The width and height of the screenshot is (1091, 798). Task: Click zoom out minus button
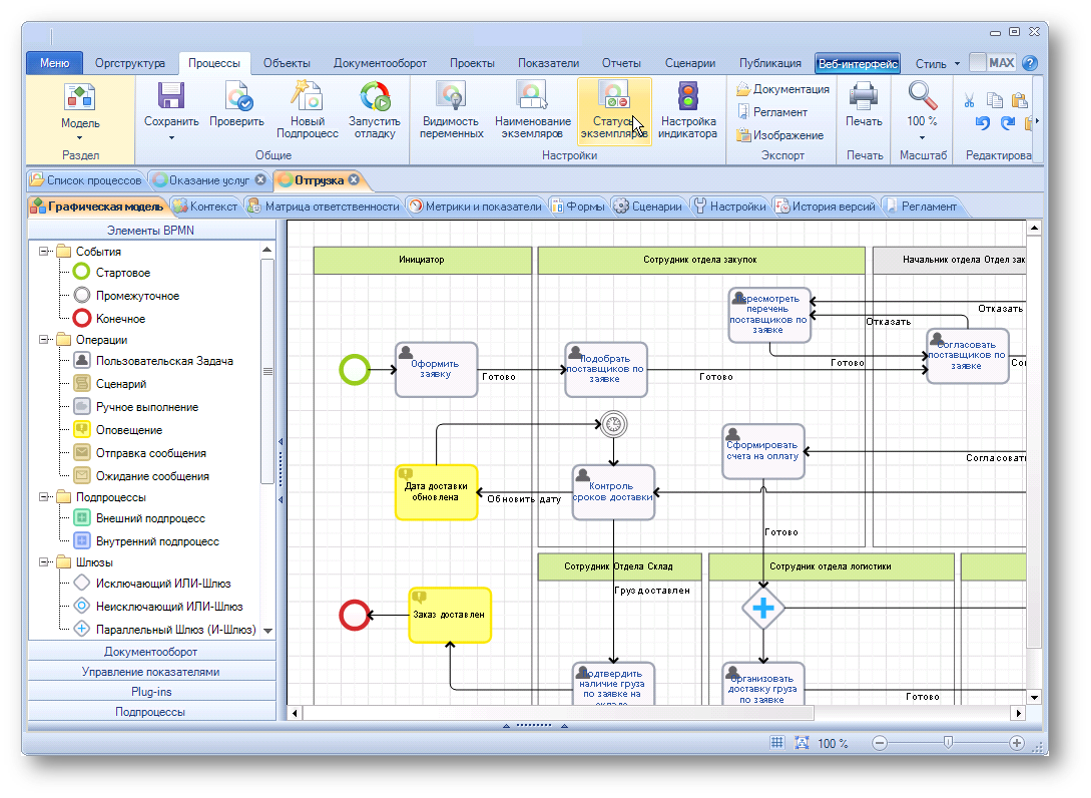click(879, 743)
